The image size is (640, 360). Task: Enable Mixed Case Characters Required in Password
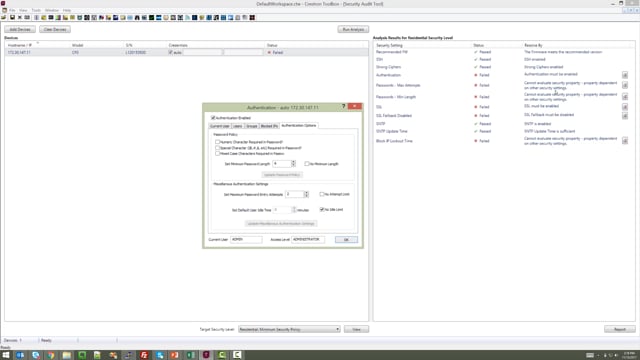[x=218, y=153]
